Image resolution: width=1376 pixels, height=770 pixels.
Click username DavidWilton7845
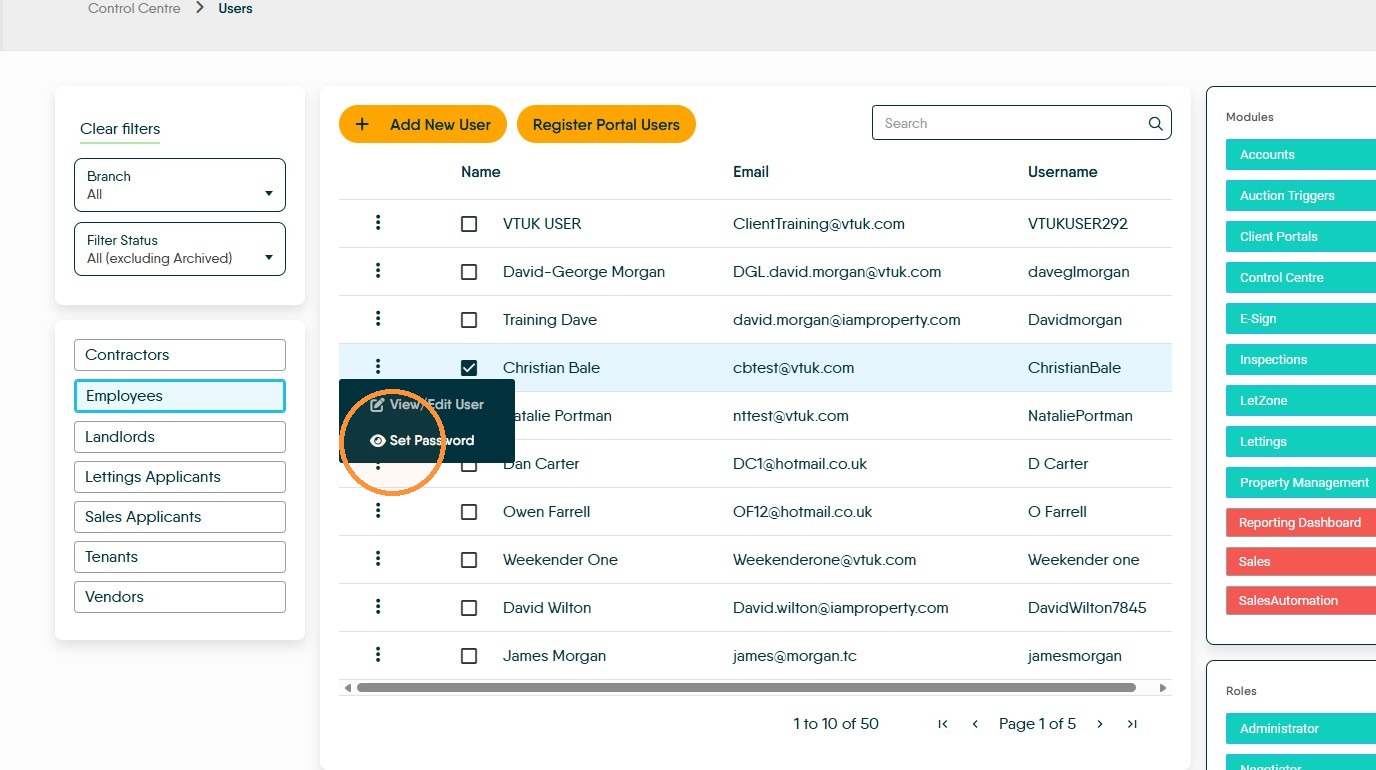coord(1087,608)
